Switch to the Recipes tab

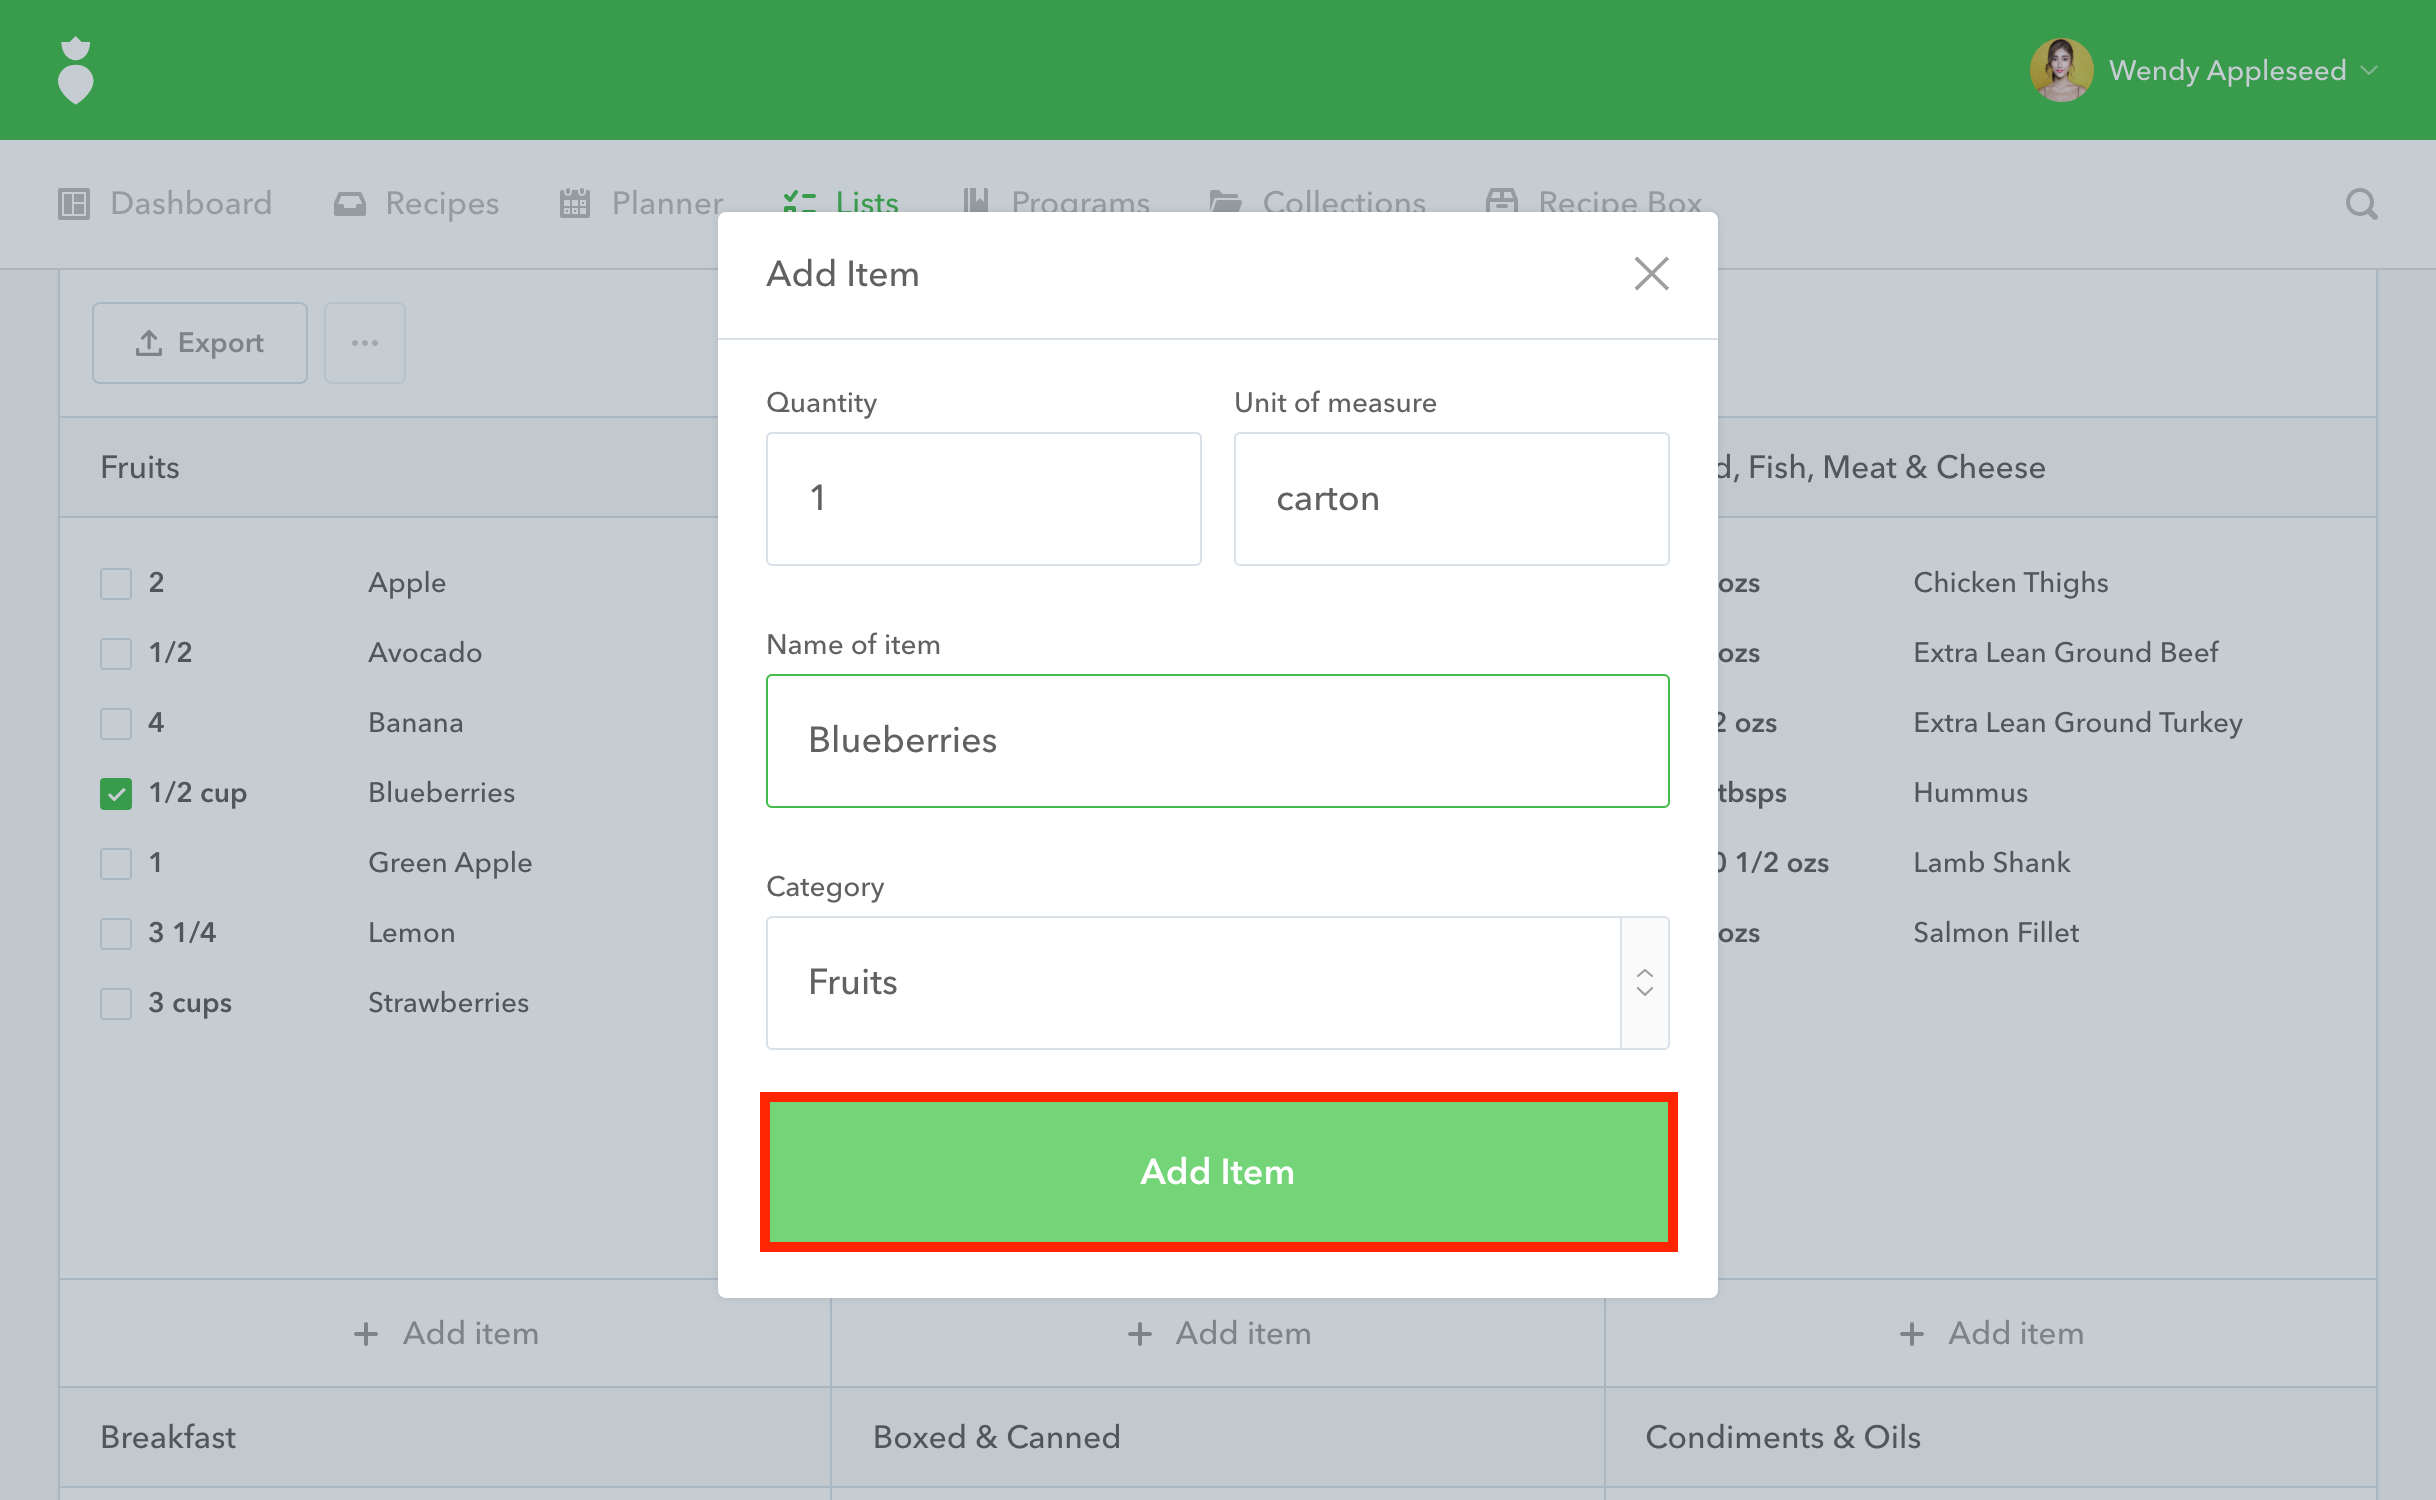click(441, 204)
